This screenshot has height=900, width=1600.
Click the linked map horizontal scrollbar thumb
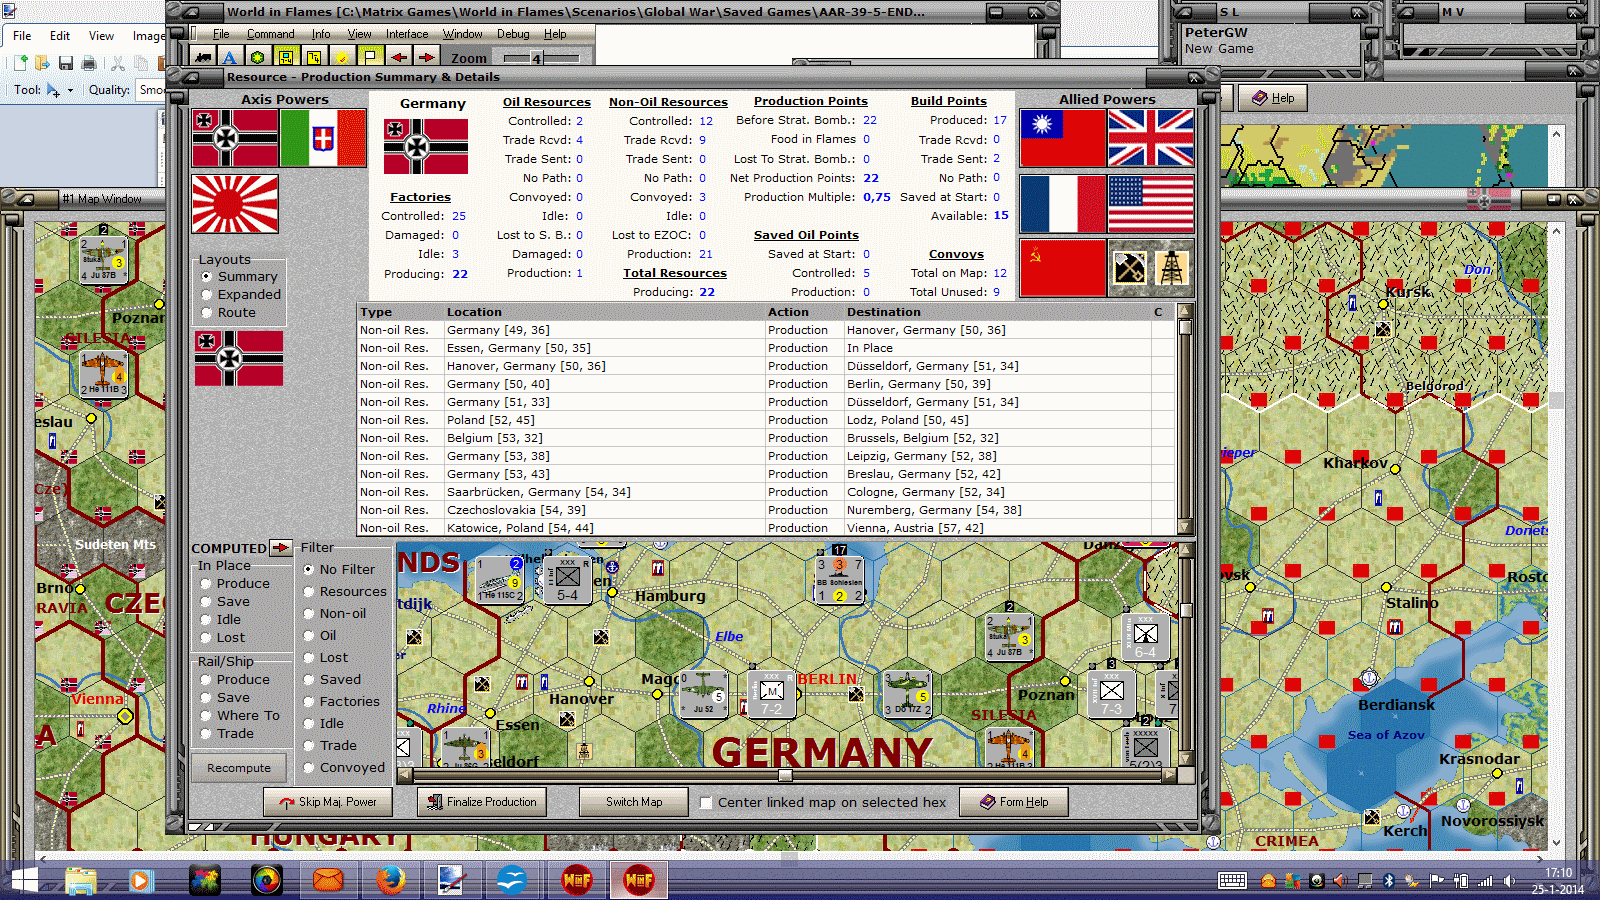point(786,775)
